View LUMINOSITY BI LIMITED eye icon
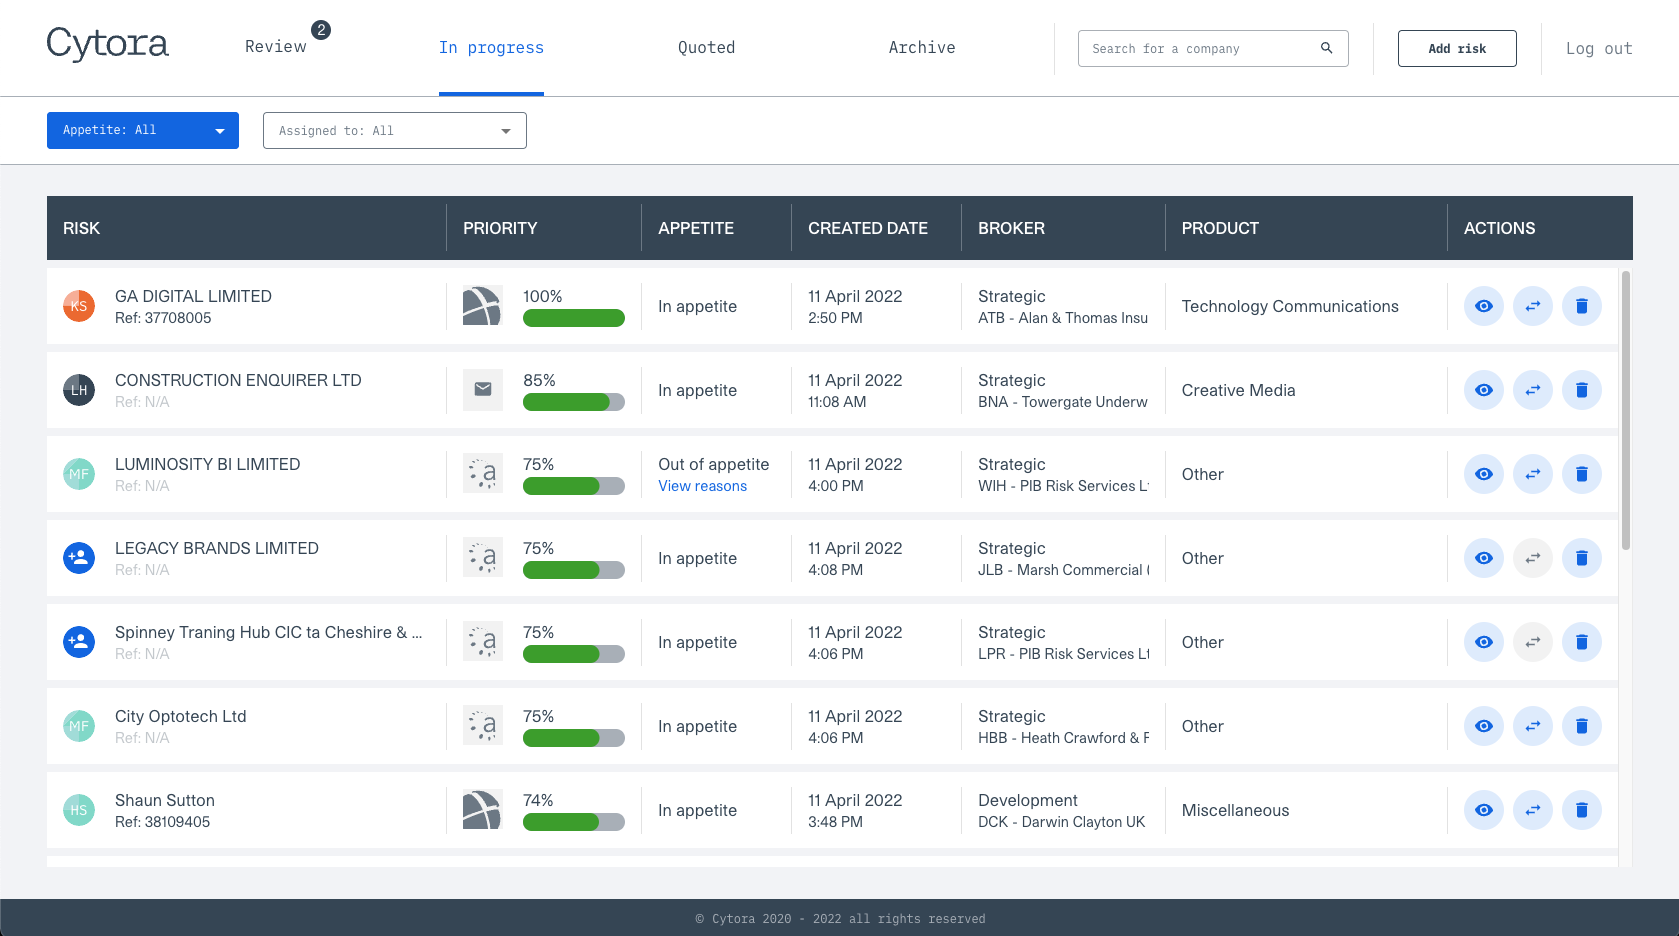 [1484, 474]
